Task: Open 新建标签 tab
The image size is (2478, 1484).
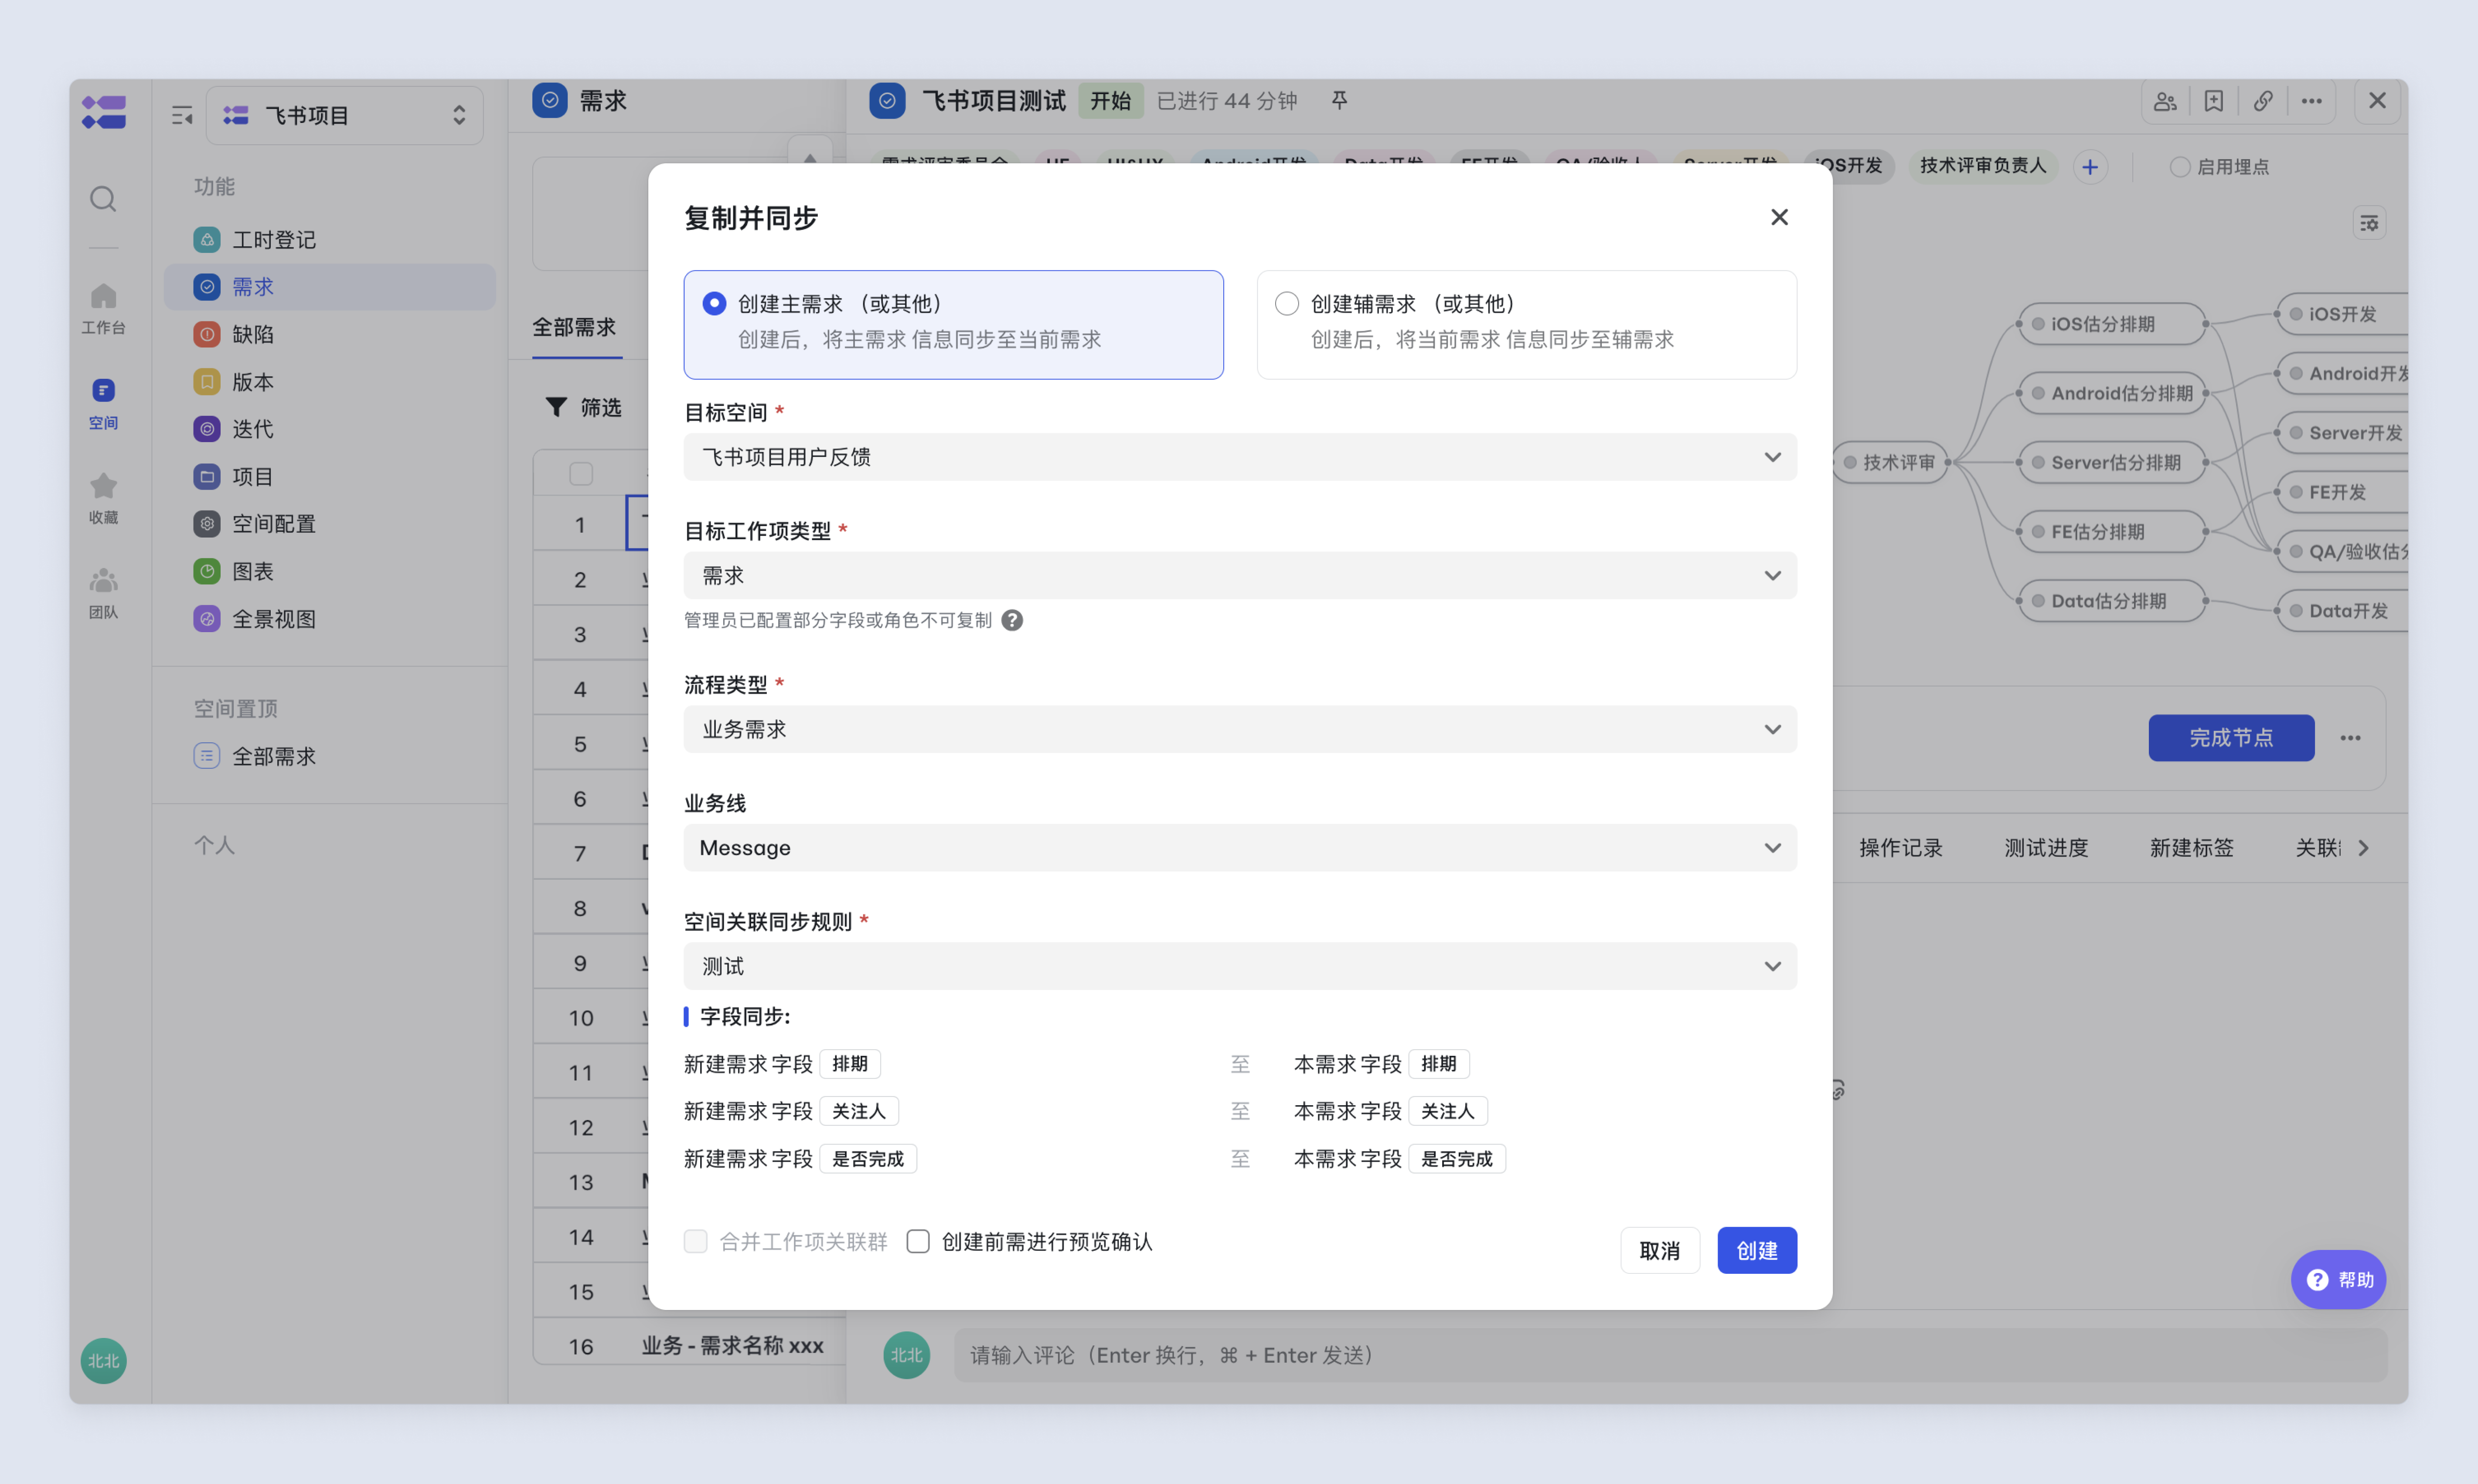Action: point(2192,848)
